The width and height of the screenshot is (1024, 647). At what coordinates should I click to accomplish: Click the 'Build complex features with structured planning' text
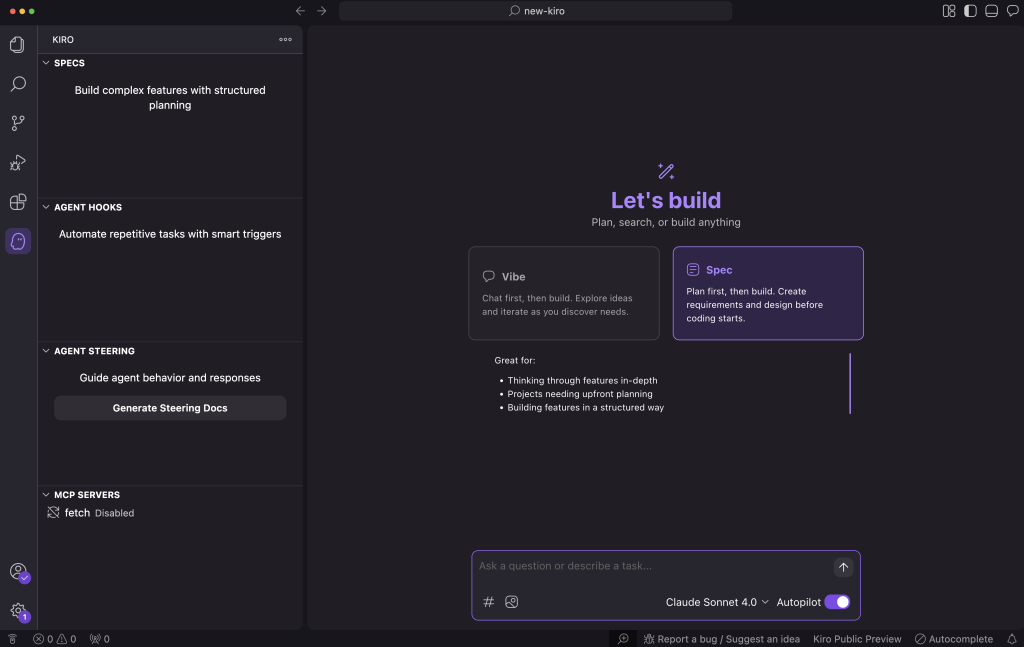pyautogui.click(x=170, y=97)
